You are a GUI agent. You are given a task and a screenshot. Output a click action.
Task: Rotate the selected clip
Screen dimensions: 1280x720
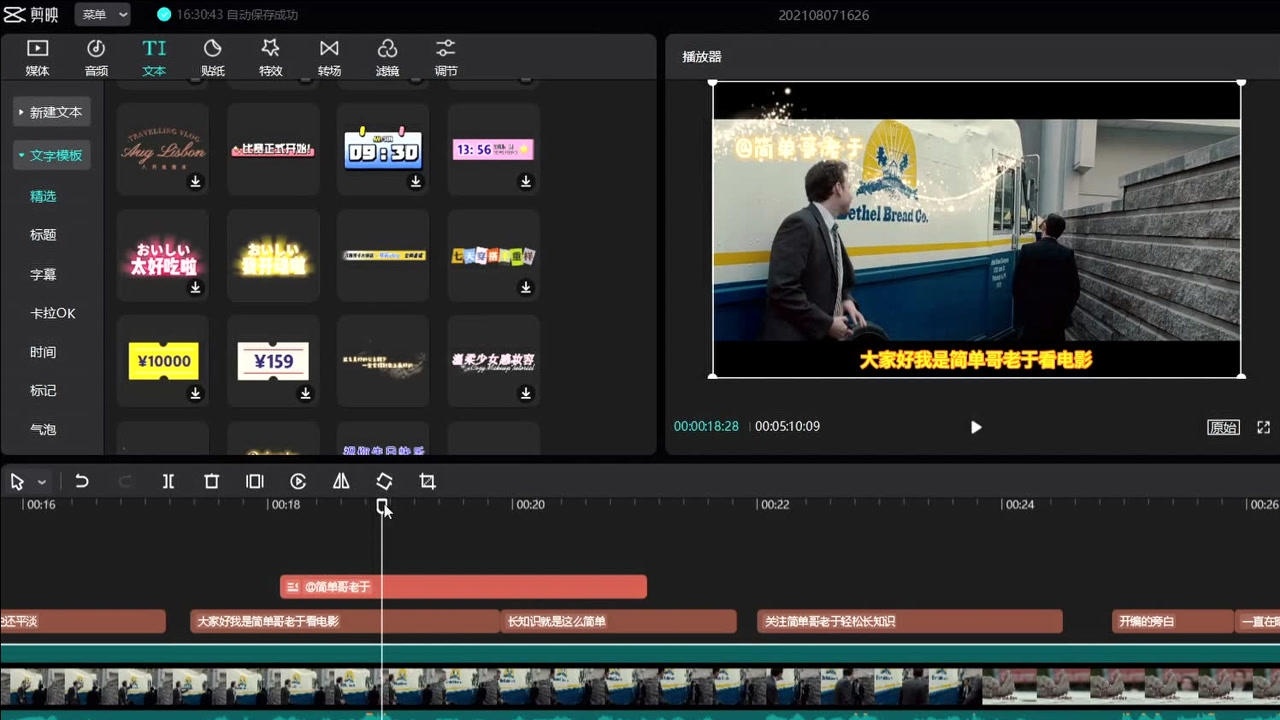(384, 482)
